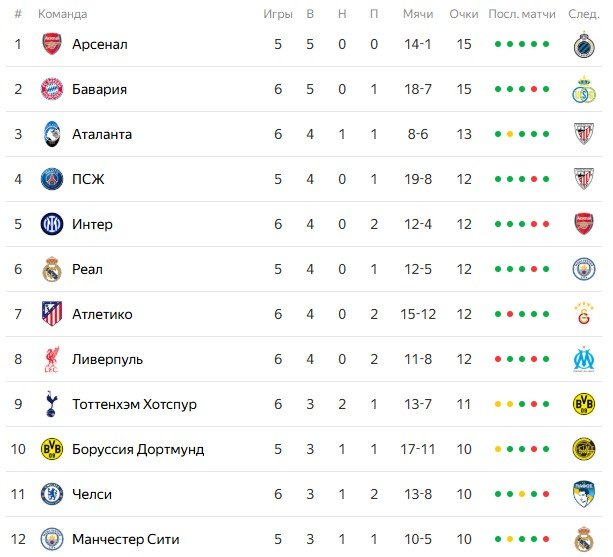Click the 'Команда' column header
The image size is (613, 557).
62,14
